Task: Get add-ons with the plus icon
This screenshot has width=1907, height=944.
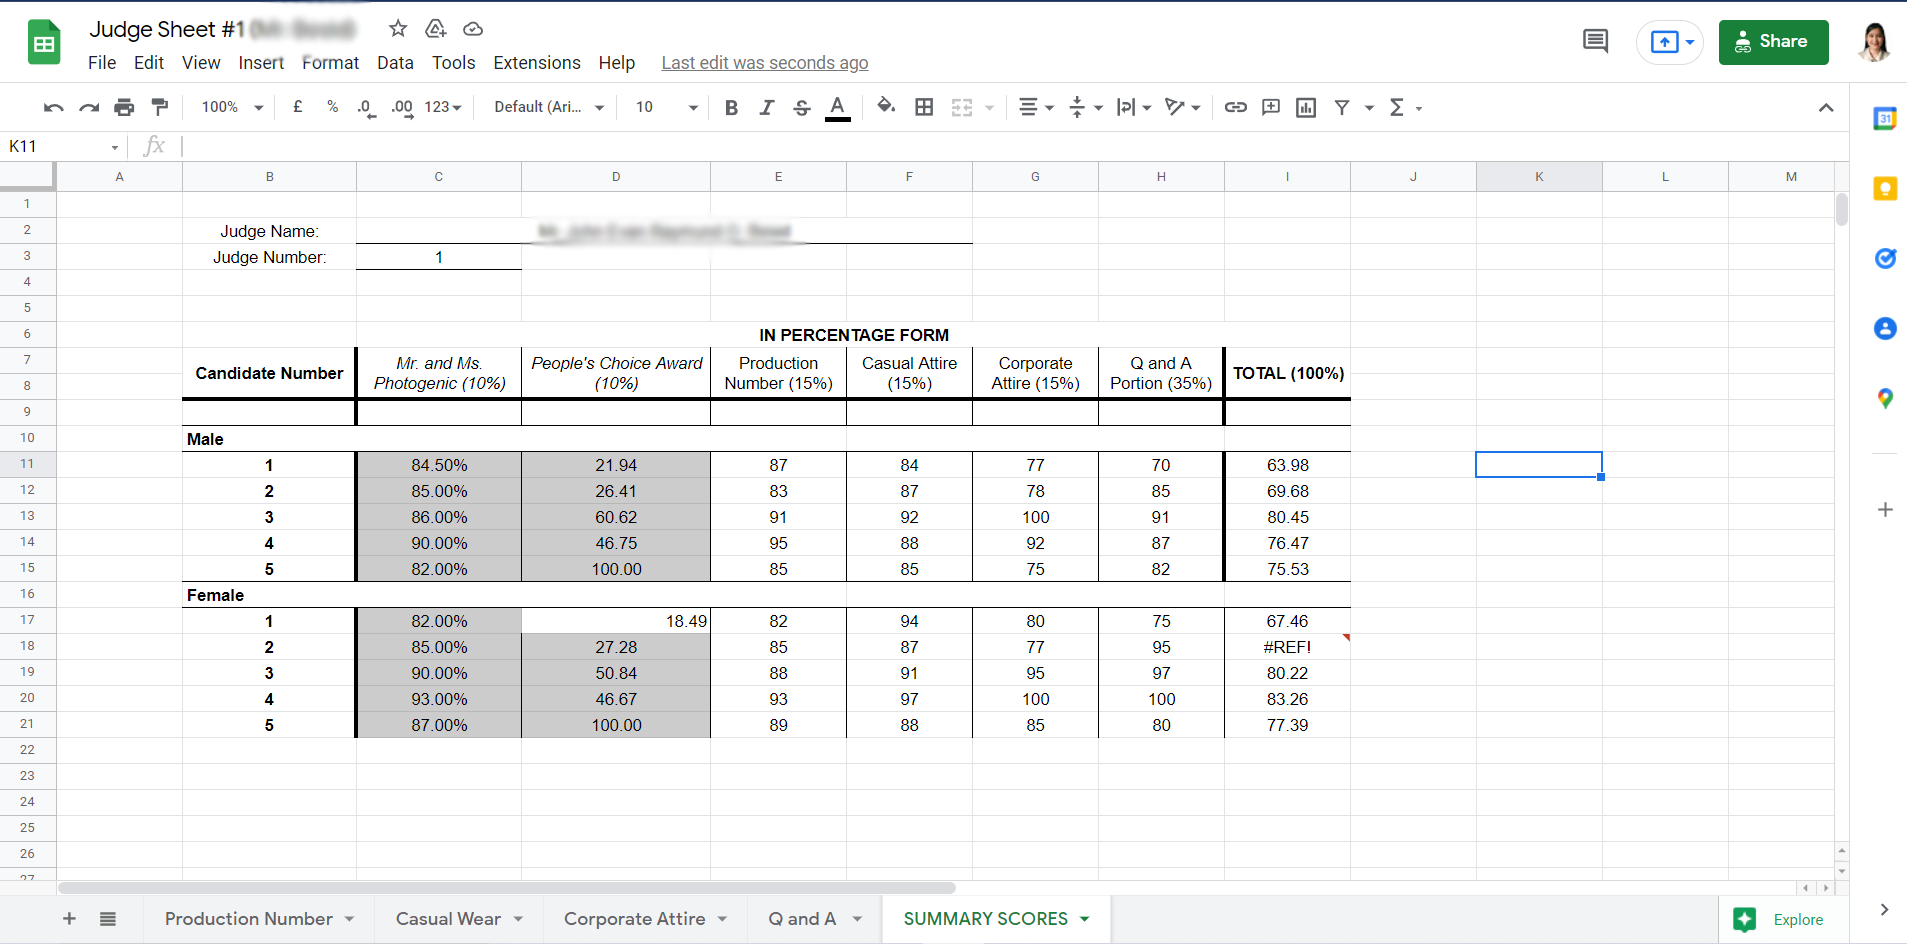Action: point(1885,510)
